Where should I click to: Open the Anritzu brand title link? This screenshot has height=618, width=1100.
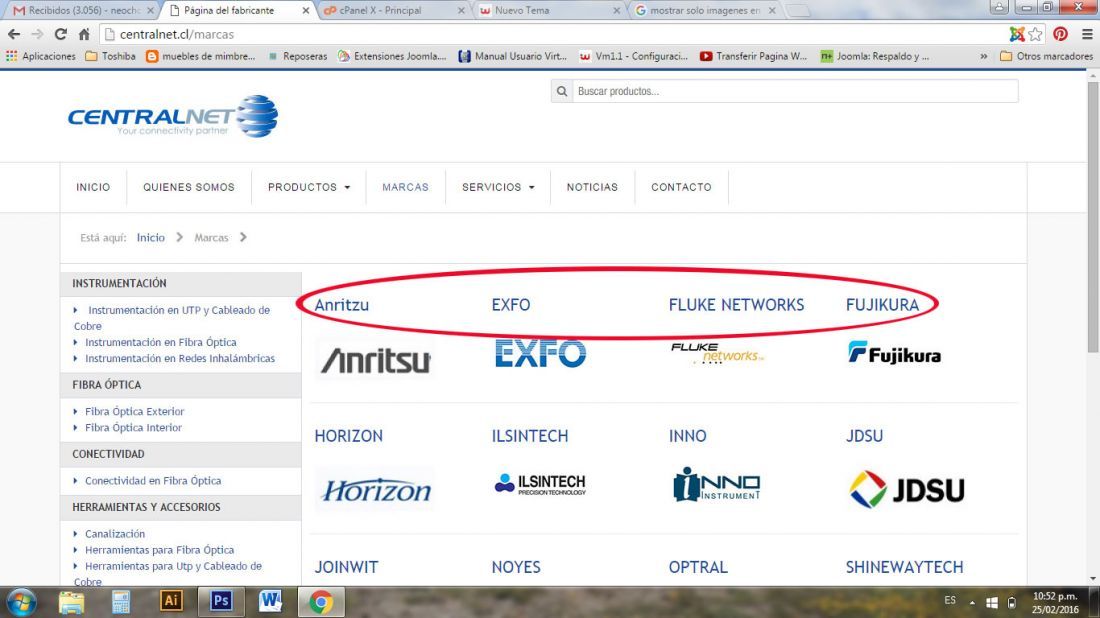342,305
